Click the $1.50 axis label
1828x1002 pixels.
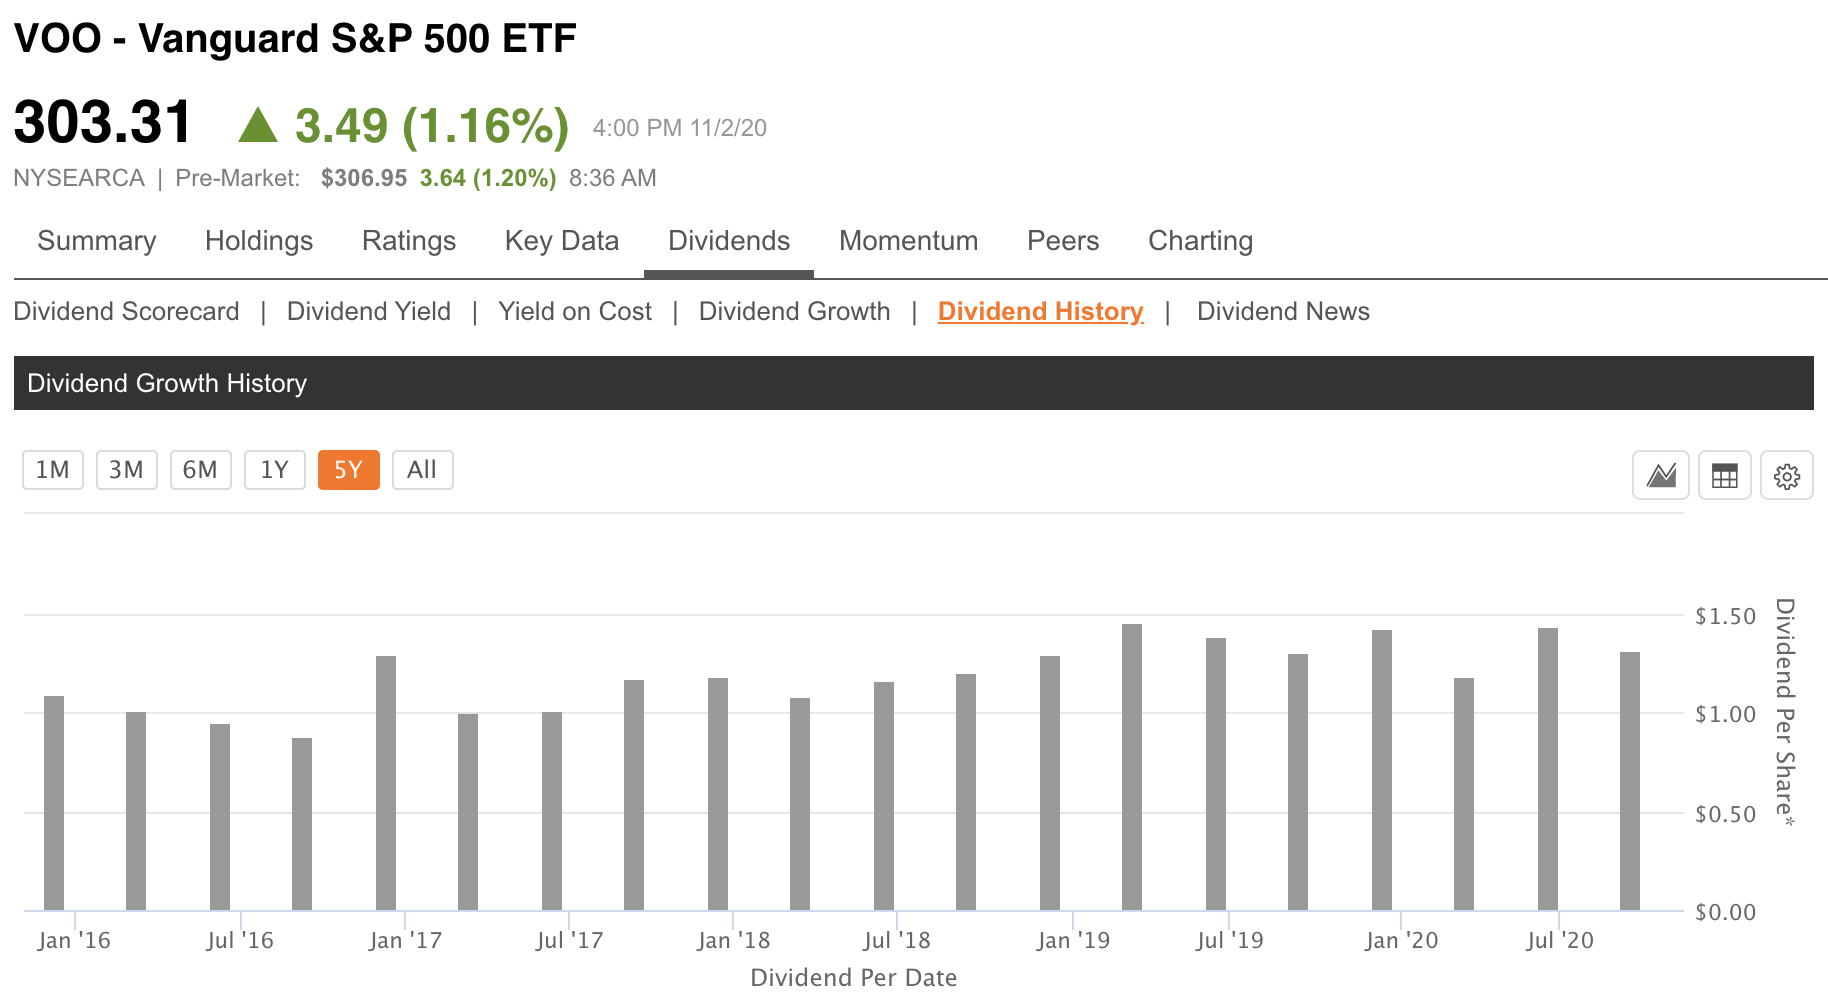(1725, 616)
